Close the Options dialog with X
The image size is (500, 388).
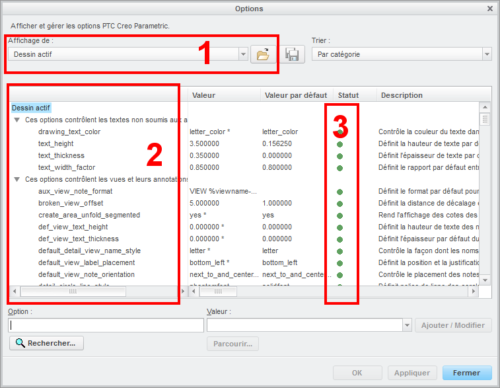pyautogui.click(x=490, y=9)
